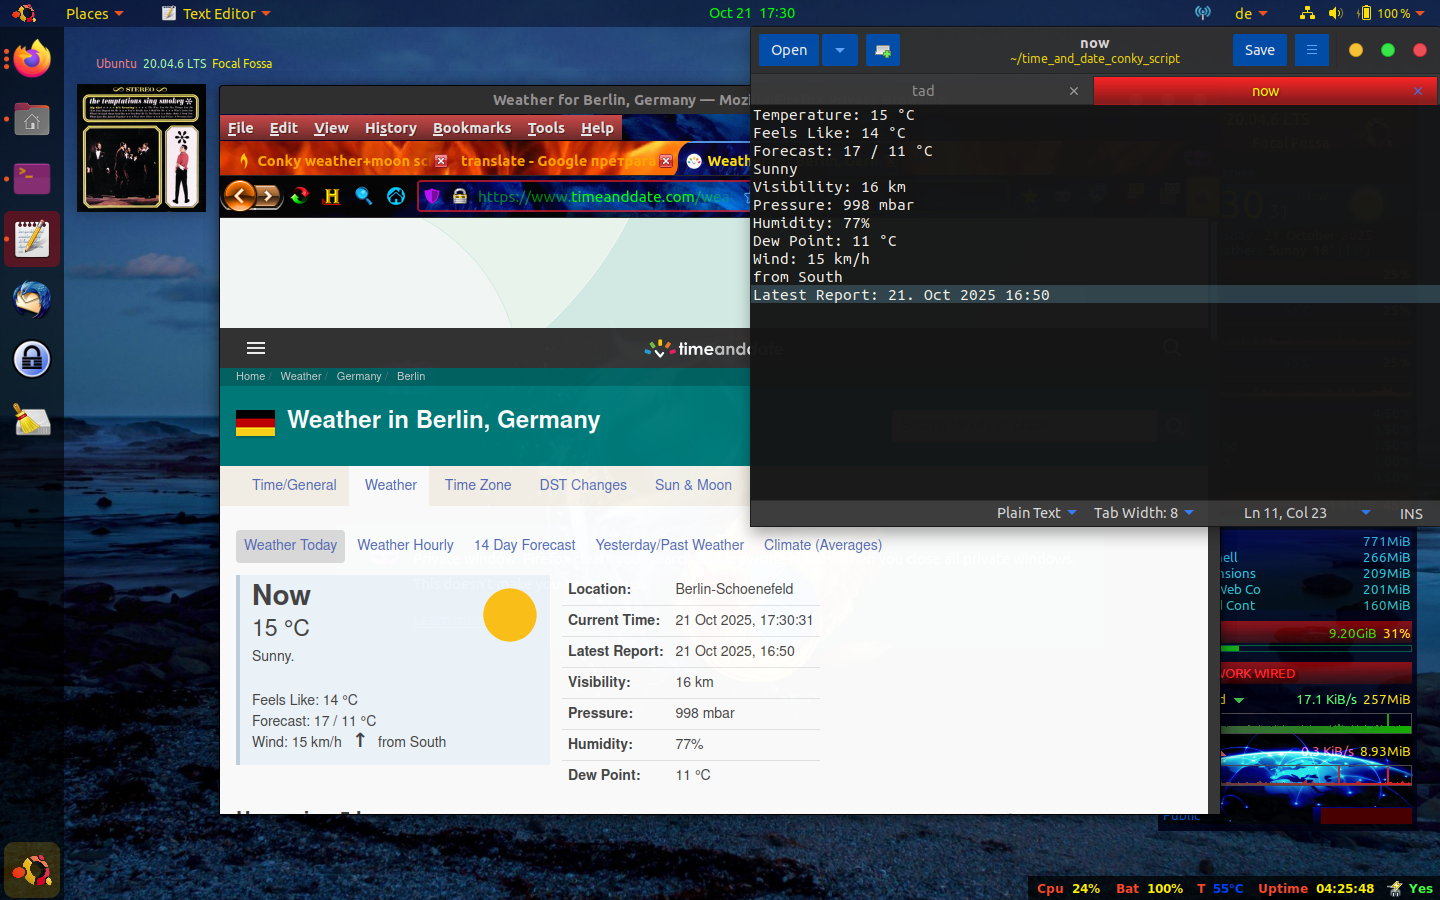Open the 14 Day Forecast link
1440x900 pixels.
(525, 545)
